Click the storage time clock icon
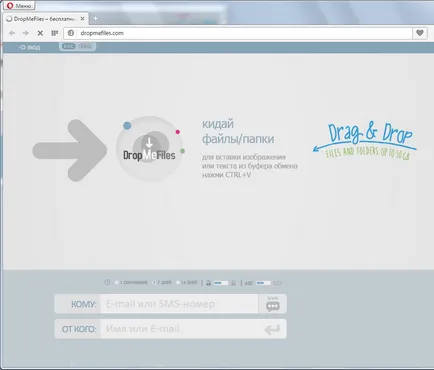Image resolution: width=434 pixels, height=370 pixels. pos(107,282)
